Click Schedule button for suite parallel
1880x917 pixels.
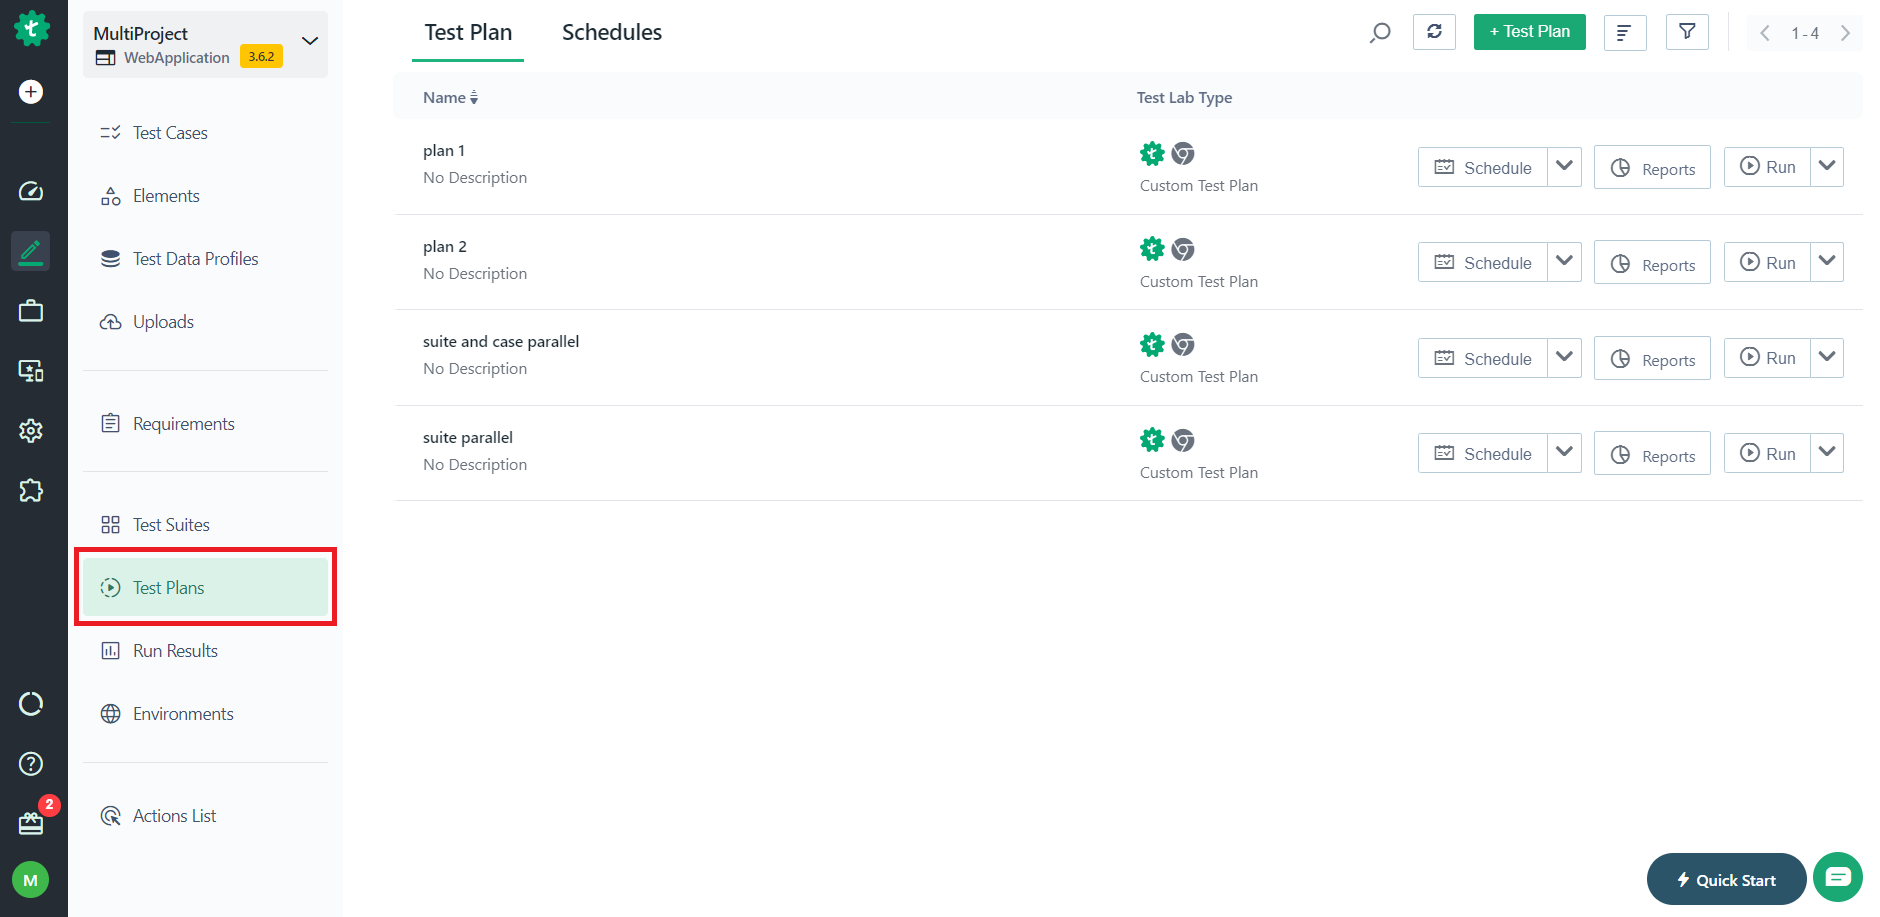(x=1482, y=453)
